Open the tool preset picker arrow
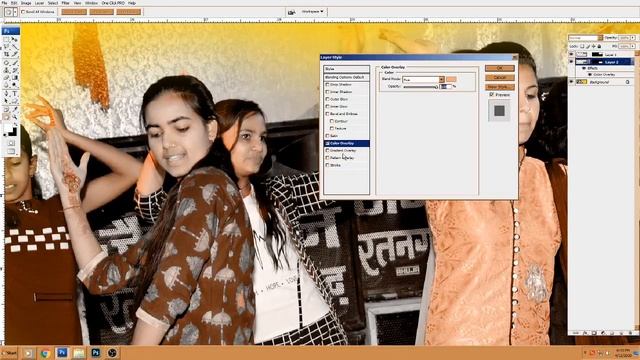Image resolution: width=640 pixels, height=360 pixels. tap(15, 12)
